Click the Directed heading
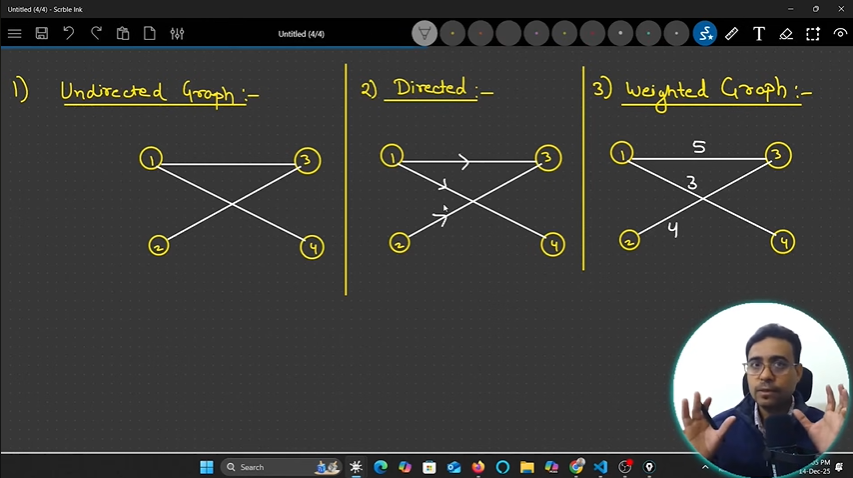The image size is (853, 478). point(443,88)
